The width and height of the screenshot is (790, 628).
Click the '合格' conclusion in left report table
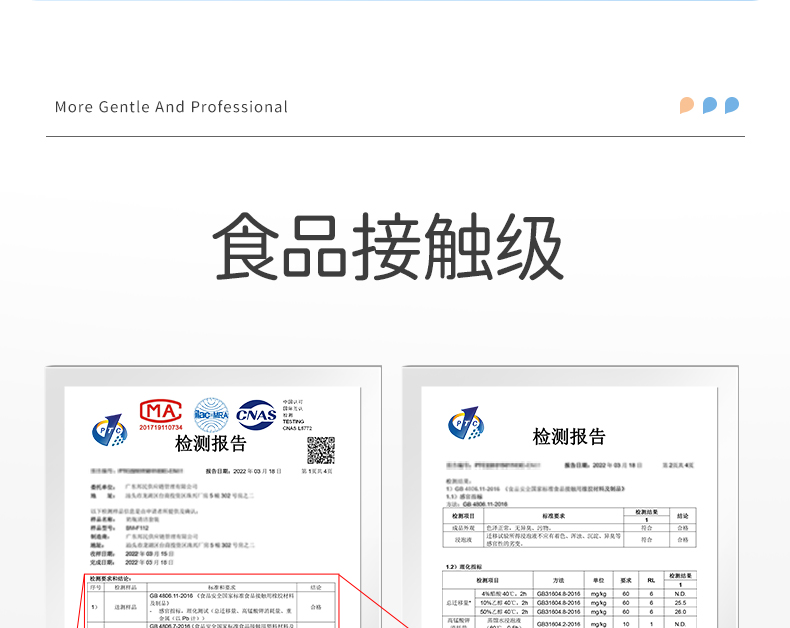point(316,607)
